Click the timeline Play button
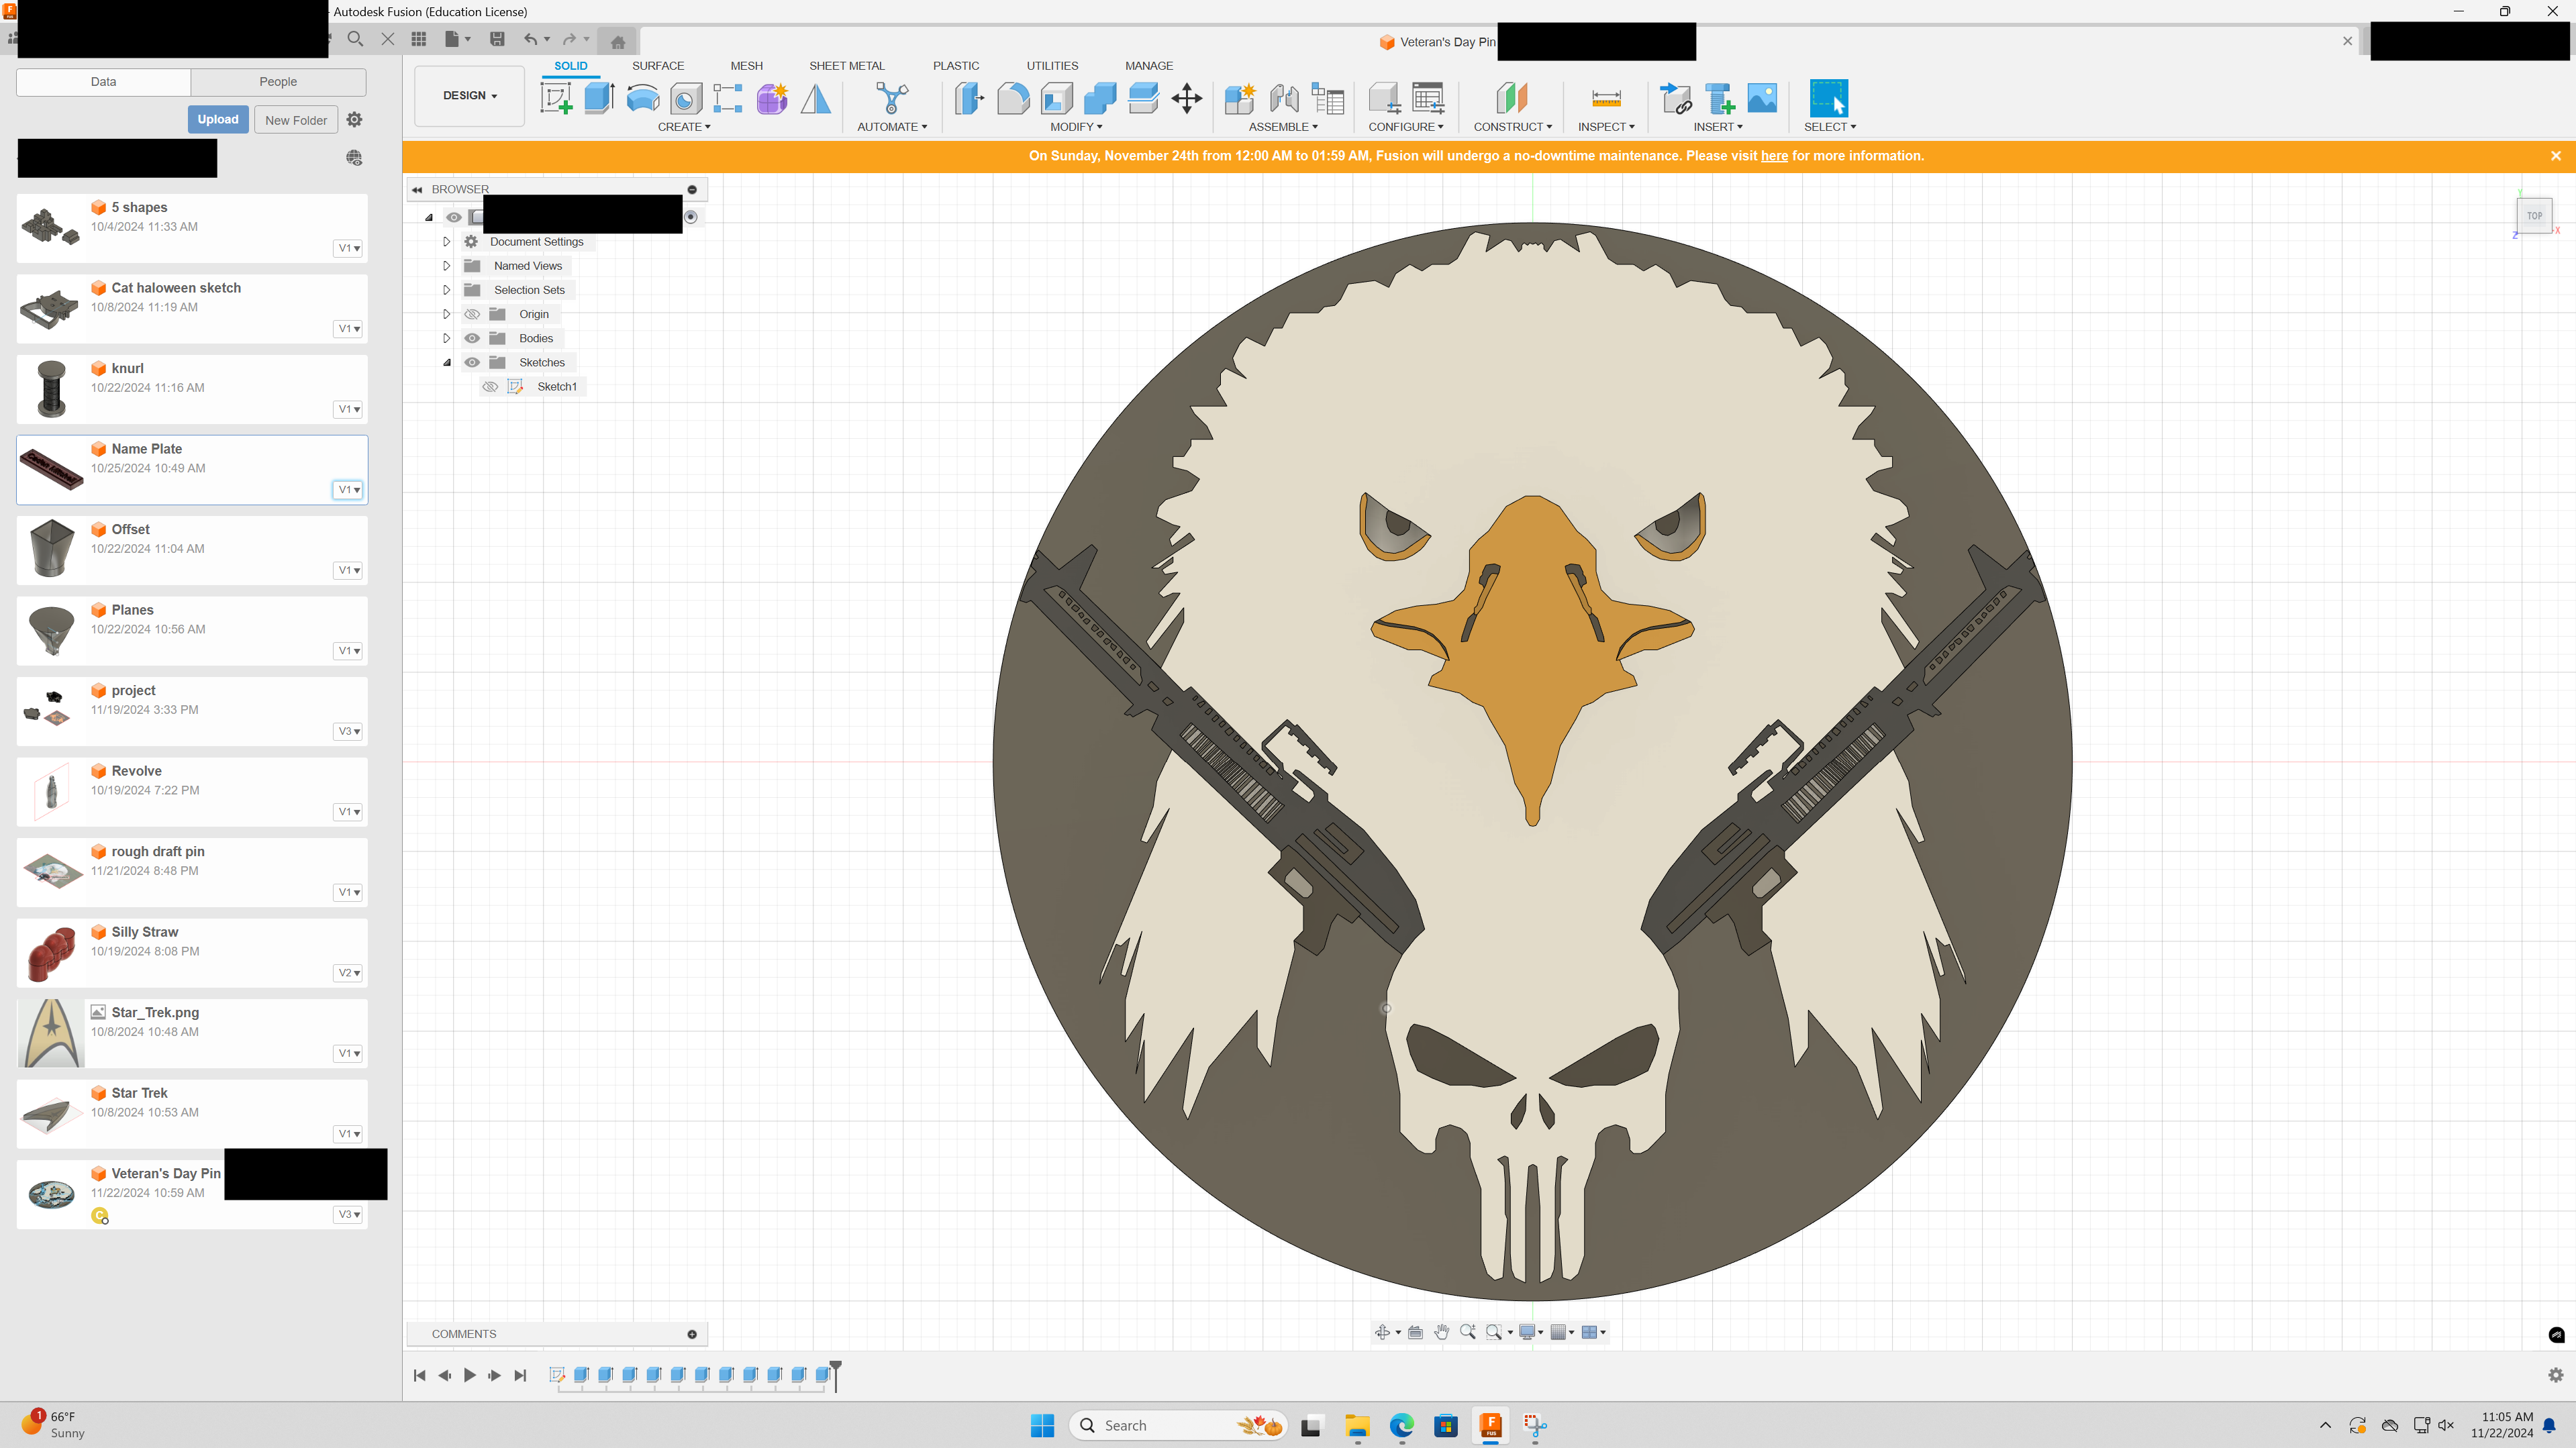 tap(470, 1375)
